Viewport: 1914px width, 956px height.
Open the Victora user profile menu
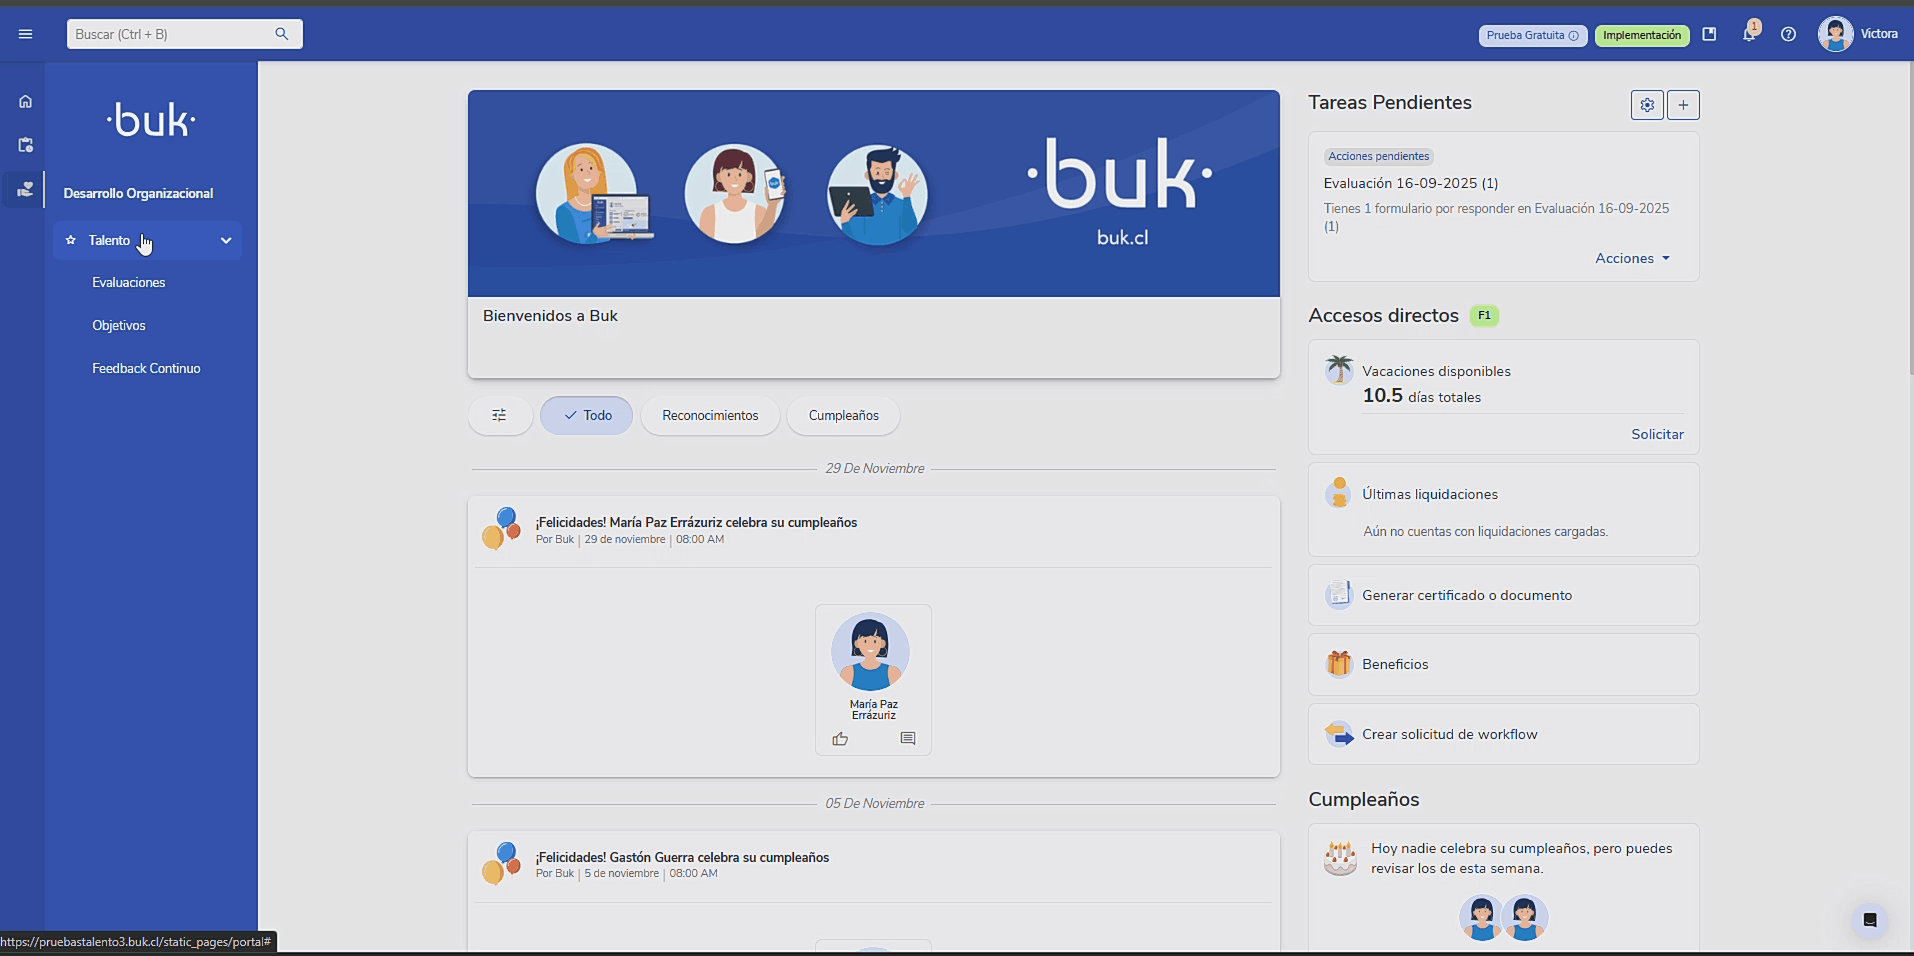(1858, 34)
